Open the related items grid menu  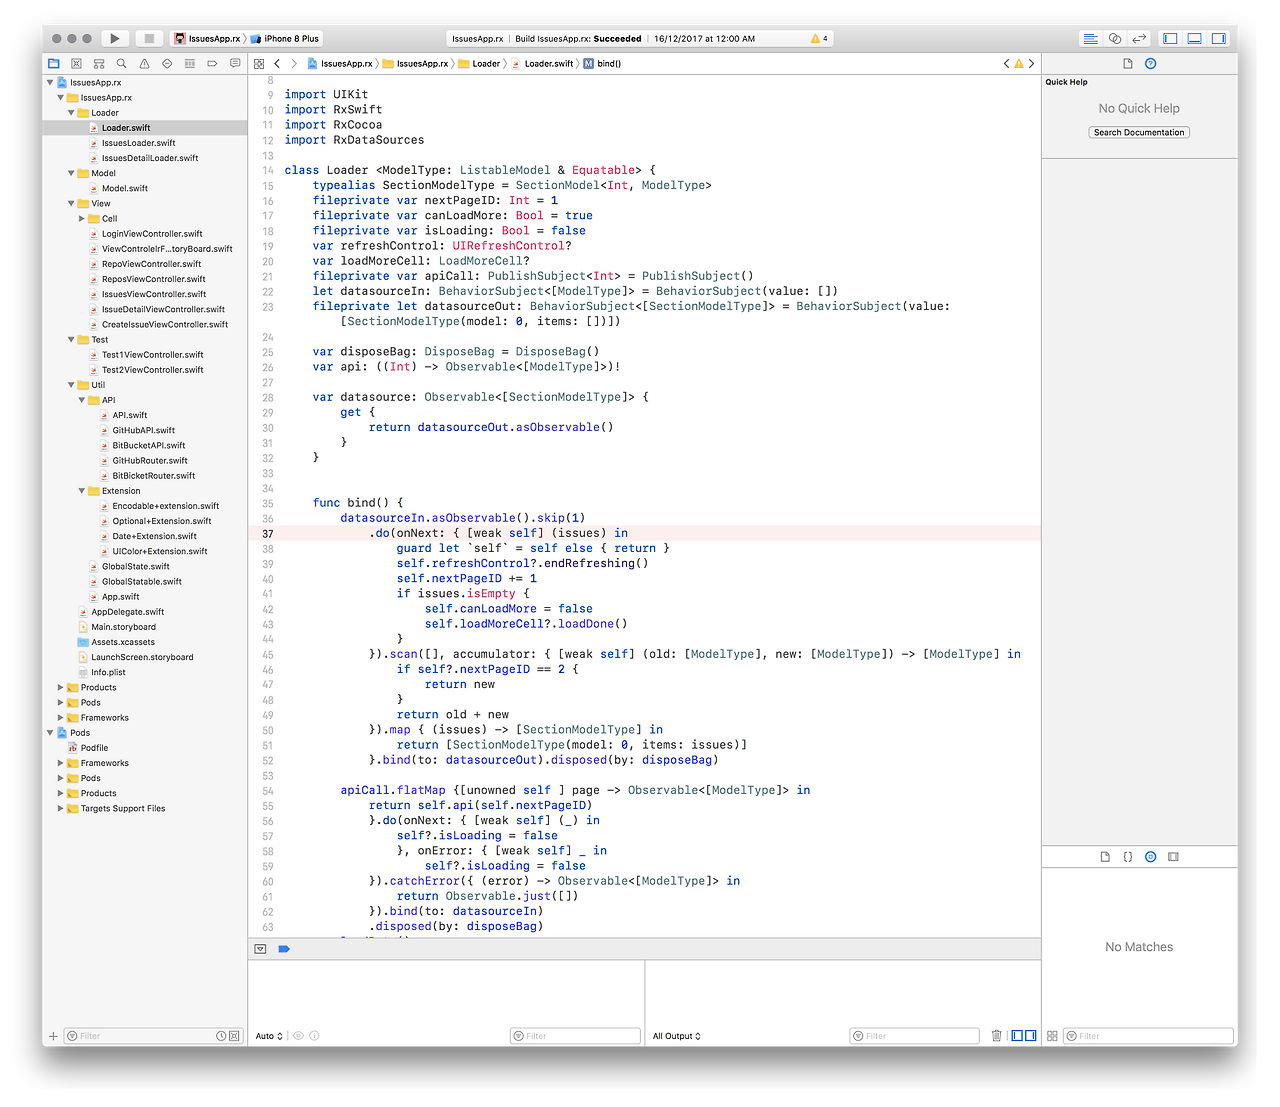[259, 63]
